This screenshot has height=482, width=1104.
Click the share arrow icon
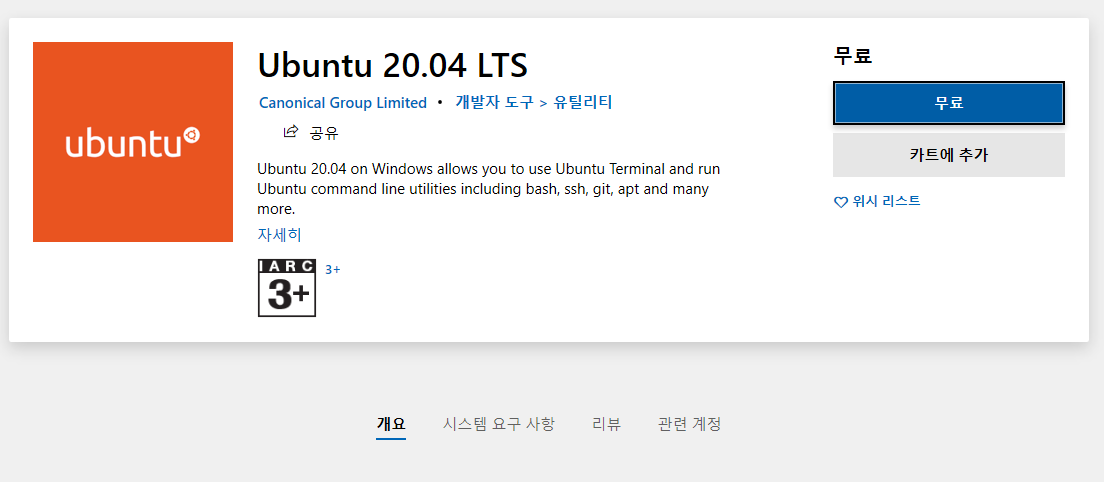[291, 132]
